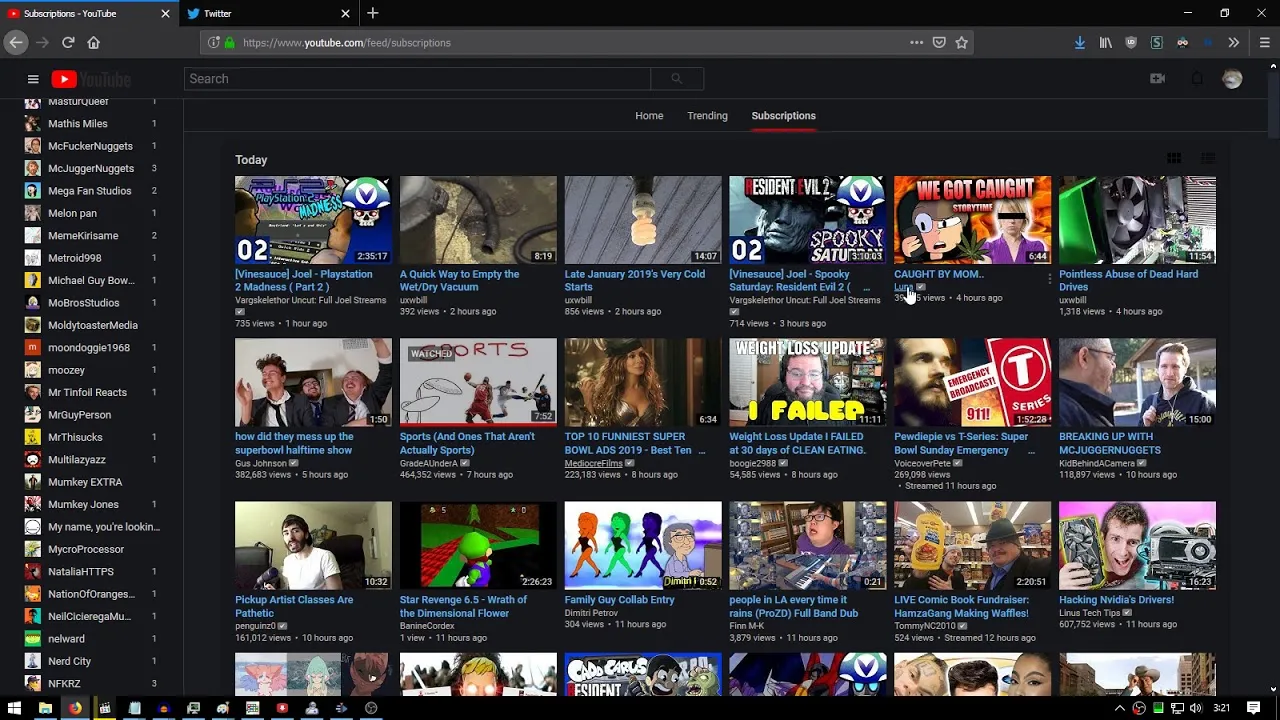Show hidden system tray icons
This screenshot has width=1280, height=720.
(1120, 708)
